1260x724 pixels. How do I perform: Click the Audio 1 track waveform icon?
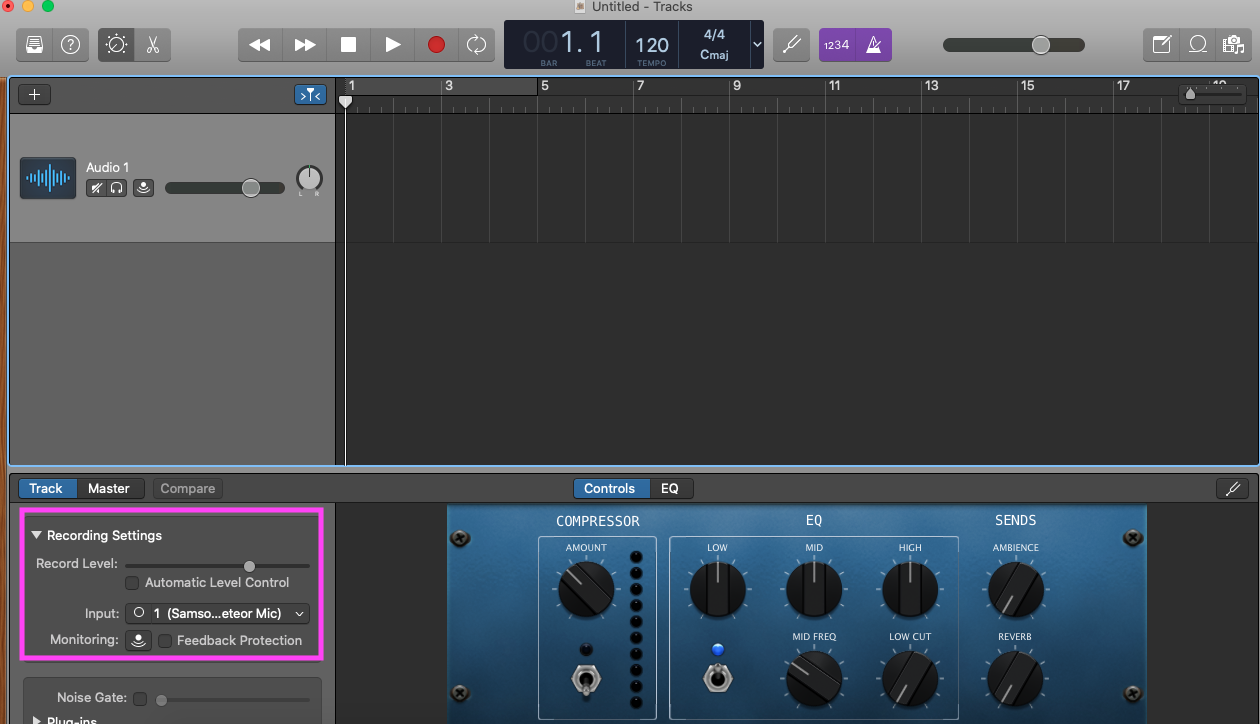pyautogui.click(x=48, y=179)
